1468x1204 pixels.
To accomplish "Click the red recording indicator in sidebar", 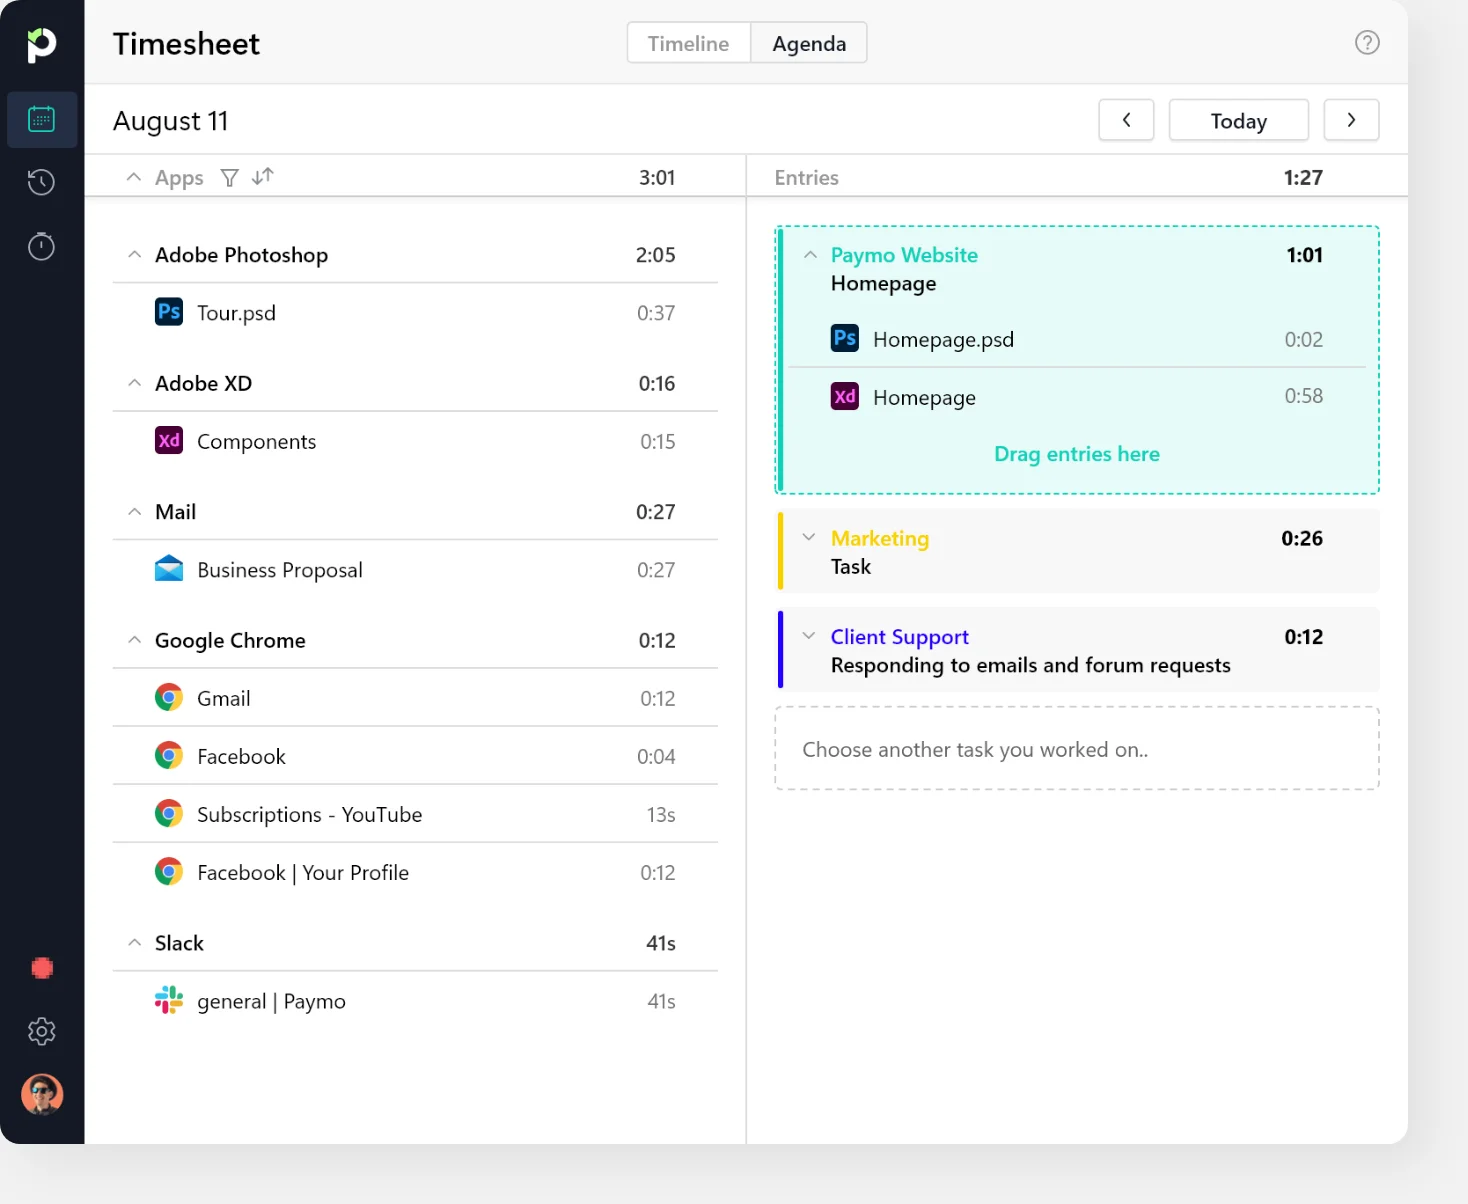I will pyautogui.click(x=42, y=968).
